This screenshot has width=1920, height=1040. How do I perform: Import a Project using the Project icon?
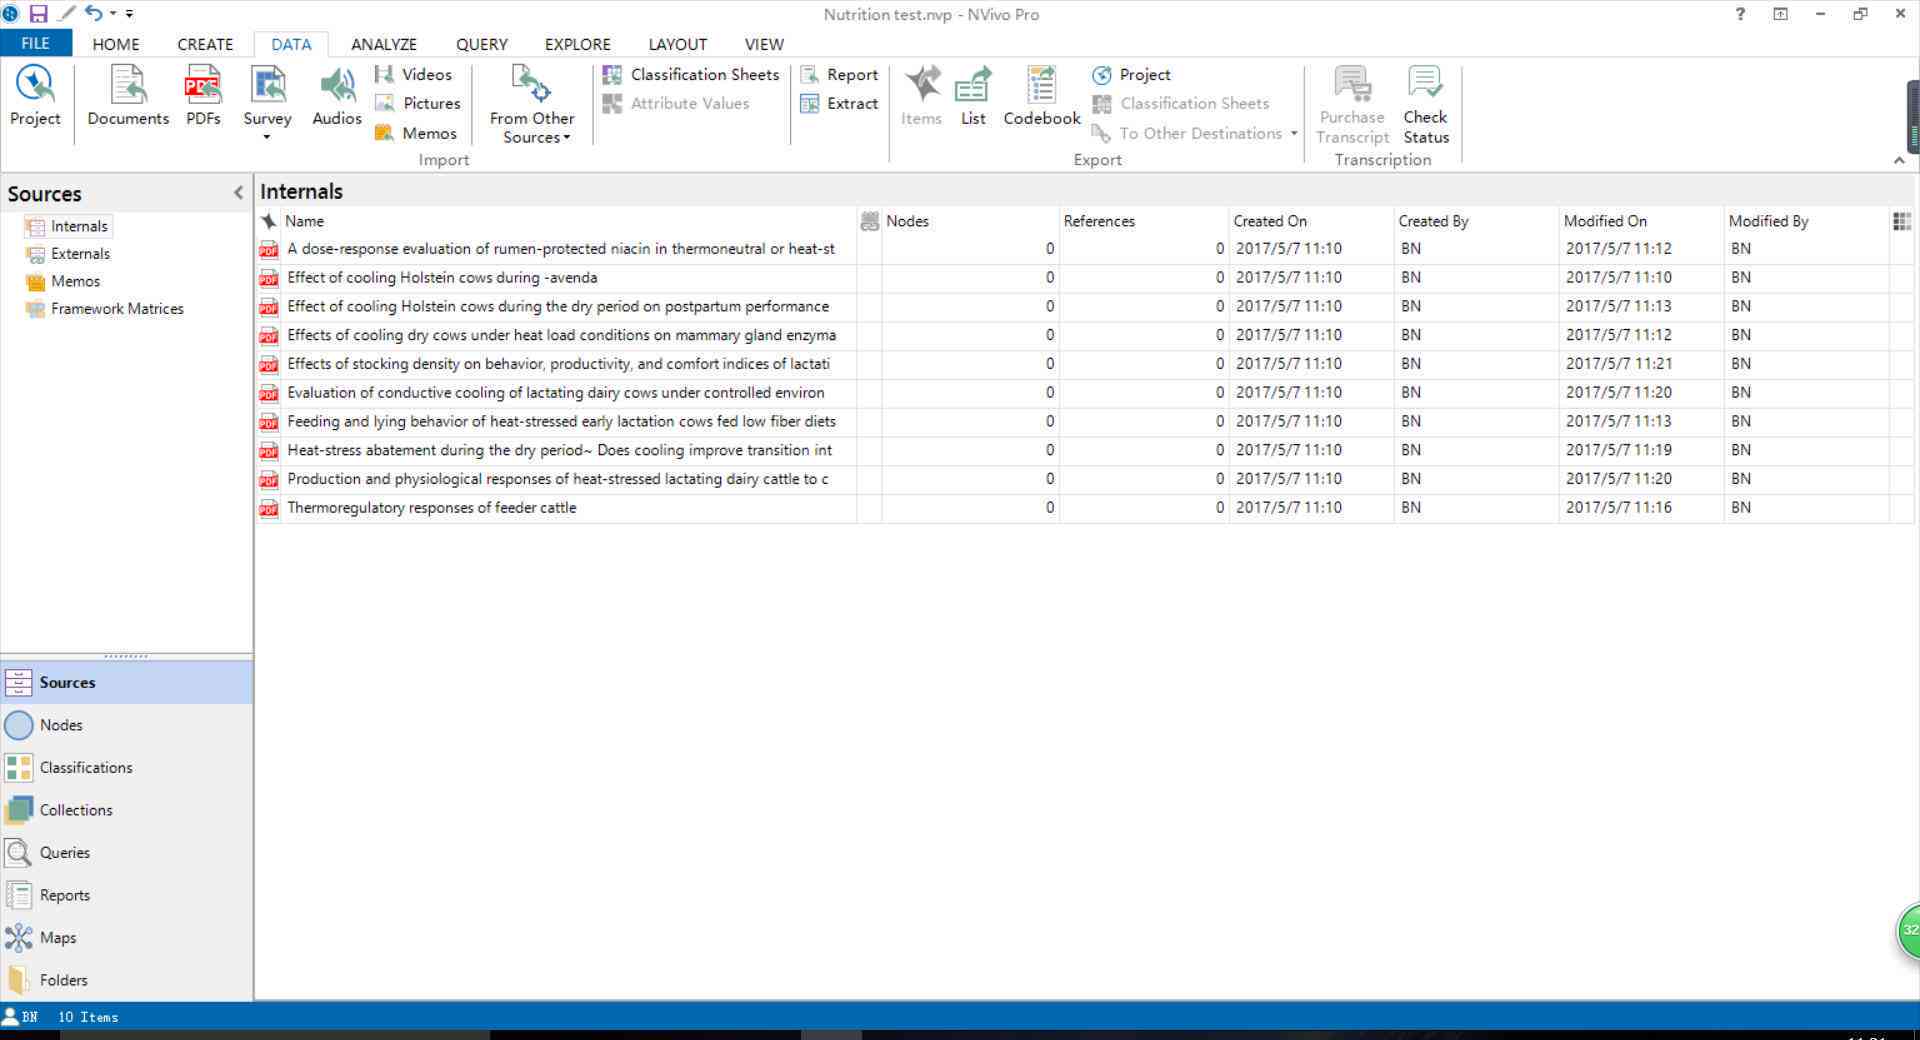35,96
